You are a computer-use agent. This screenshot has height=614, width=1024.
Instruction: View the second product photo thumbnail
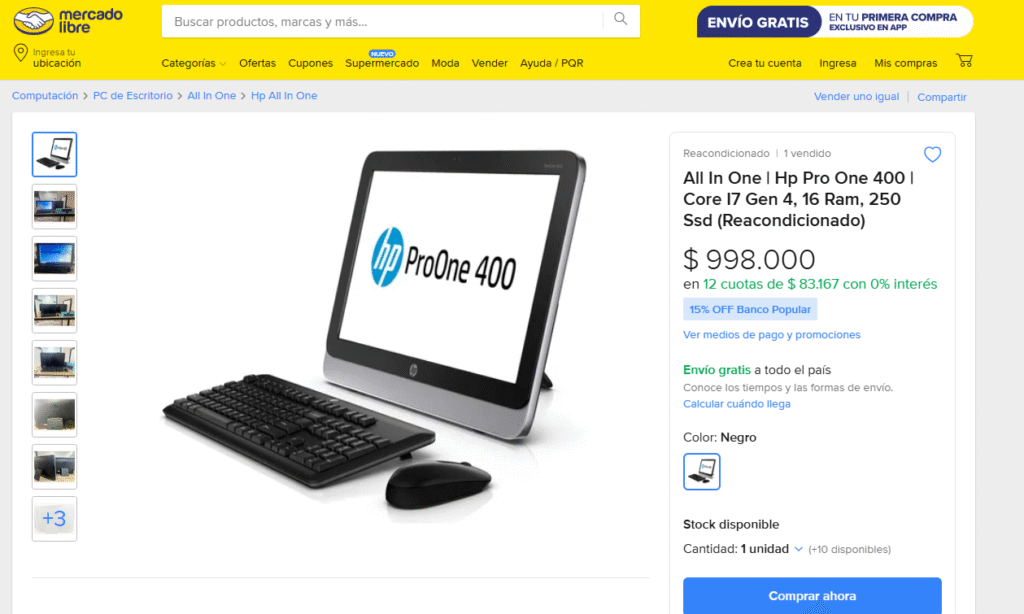[54, 206]
